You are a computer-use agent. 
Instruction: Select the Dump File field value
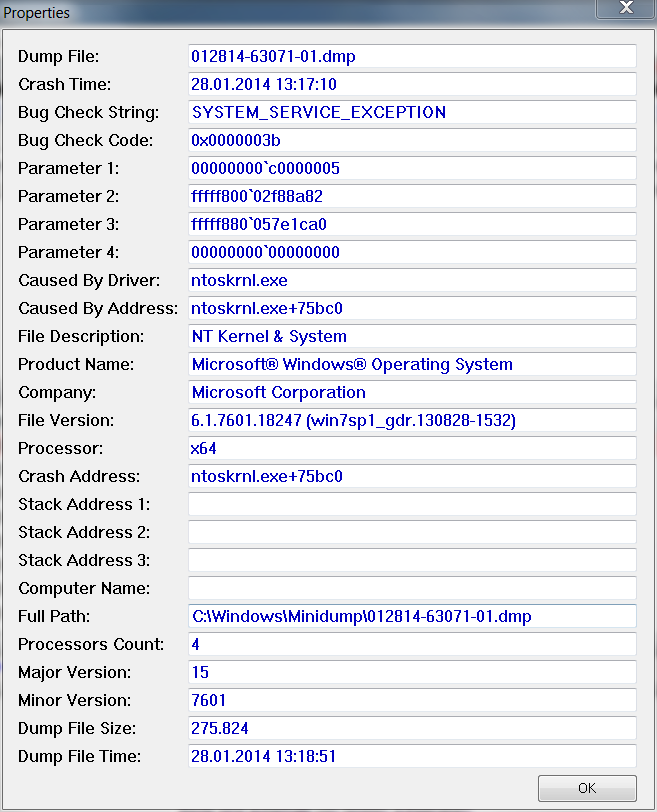point(412,56)
